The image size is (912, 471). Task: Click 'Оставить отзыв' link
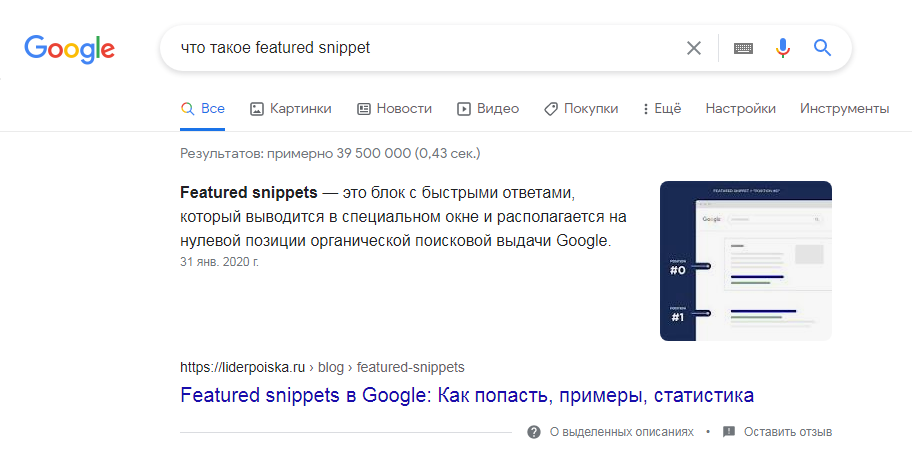point(788,432)
